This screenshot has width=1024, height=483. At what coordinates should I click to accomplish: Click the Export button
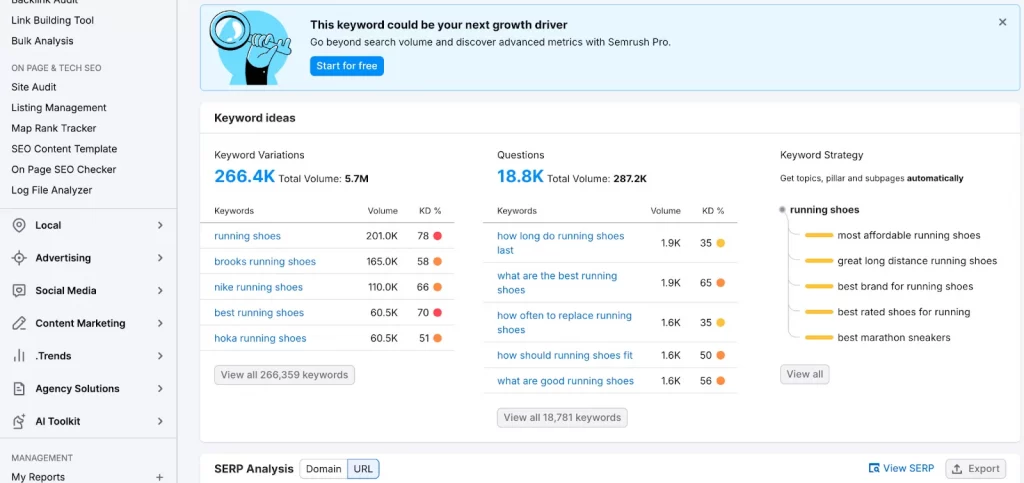tap(976, 469)
